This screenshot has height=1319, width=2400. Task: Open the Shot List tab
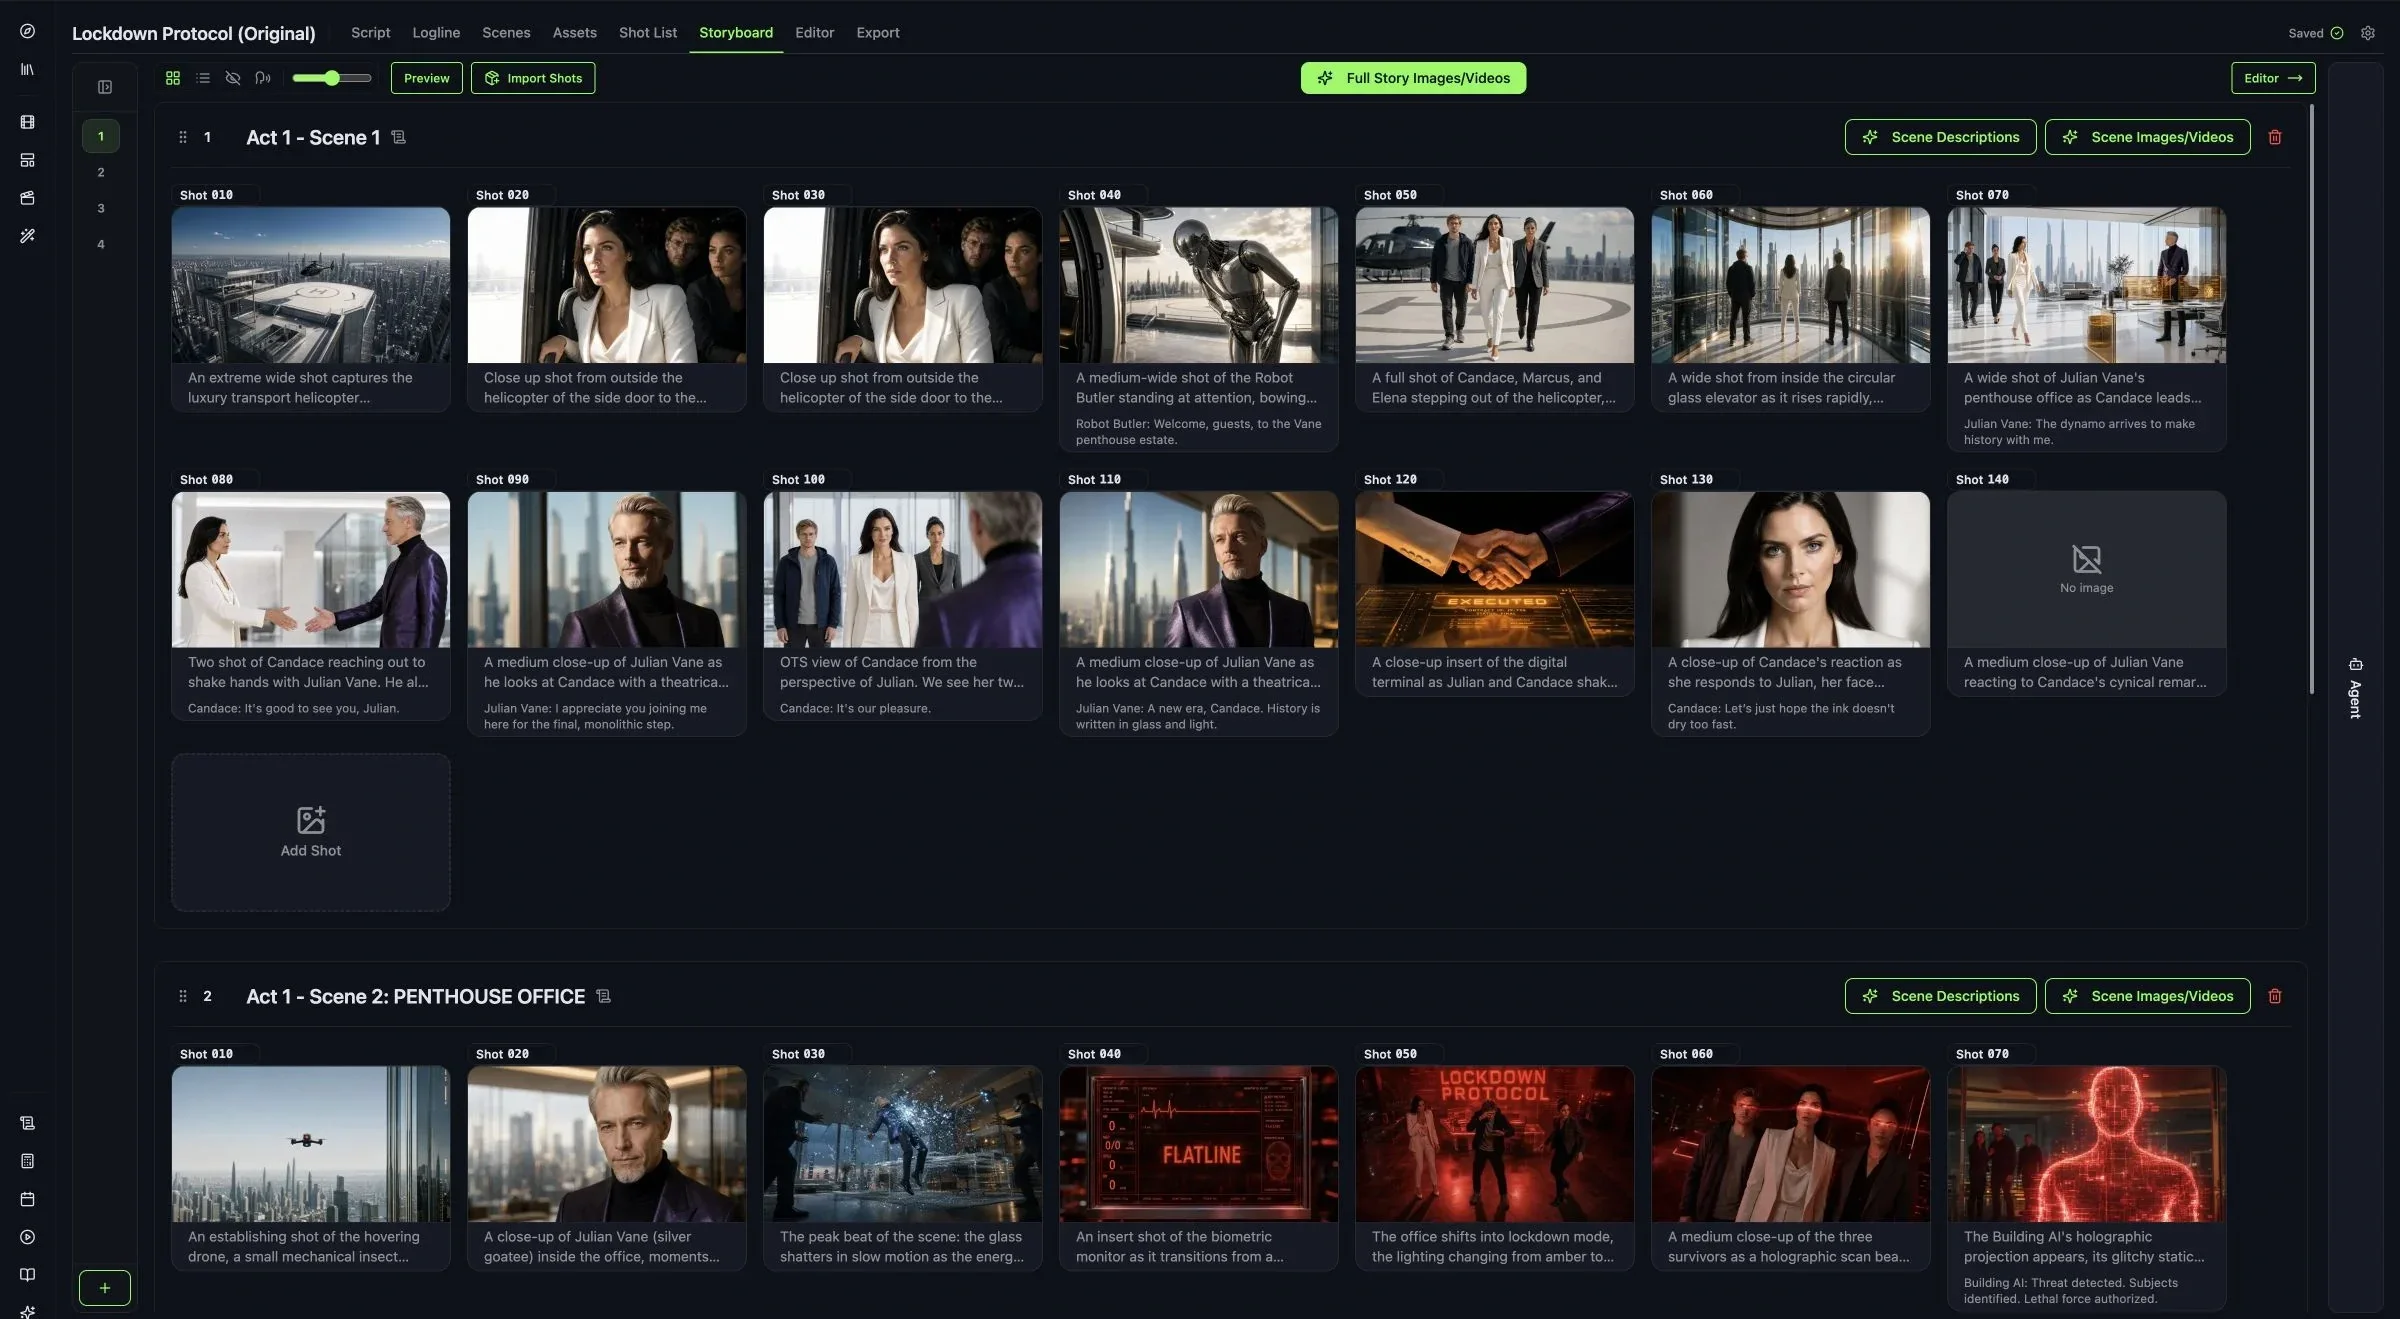point(648,33)
